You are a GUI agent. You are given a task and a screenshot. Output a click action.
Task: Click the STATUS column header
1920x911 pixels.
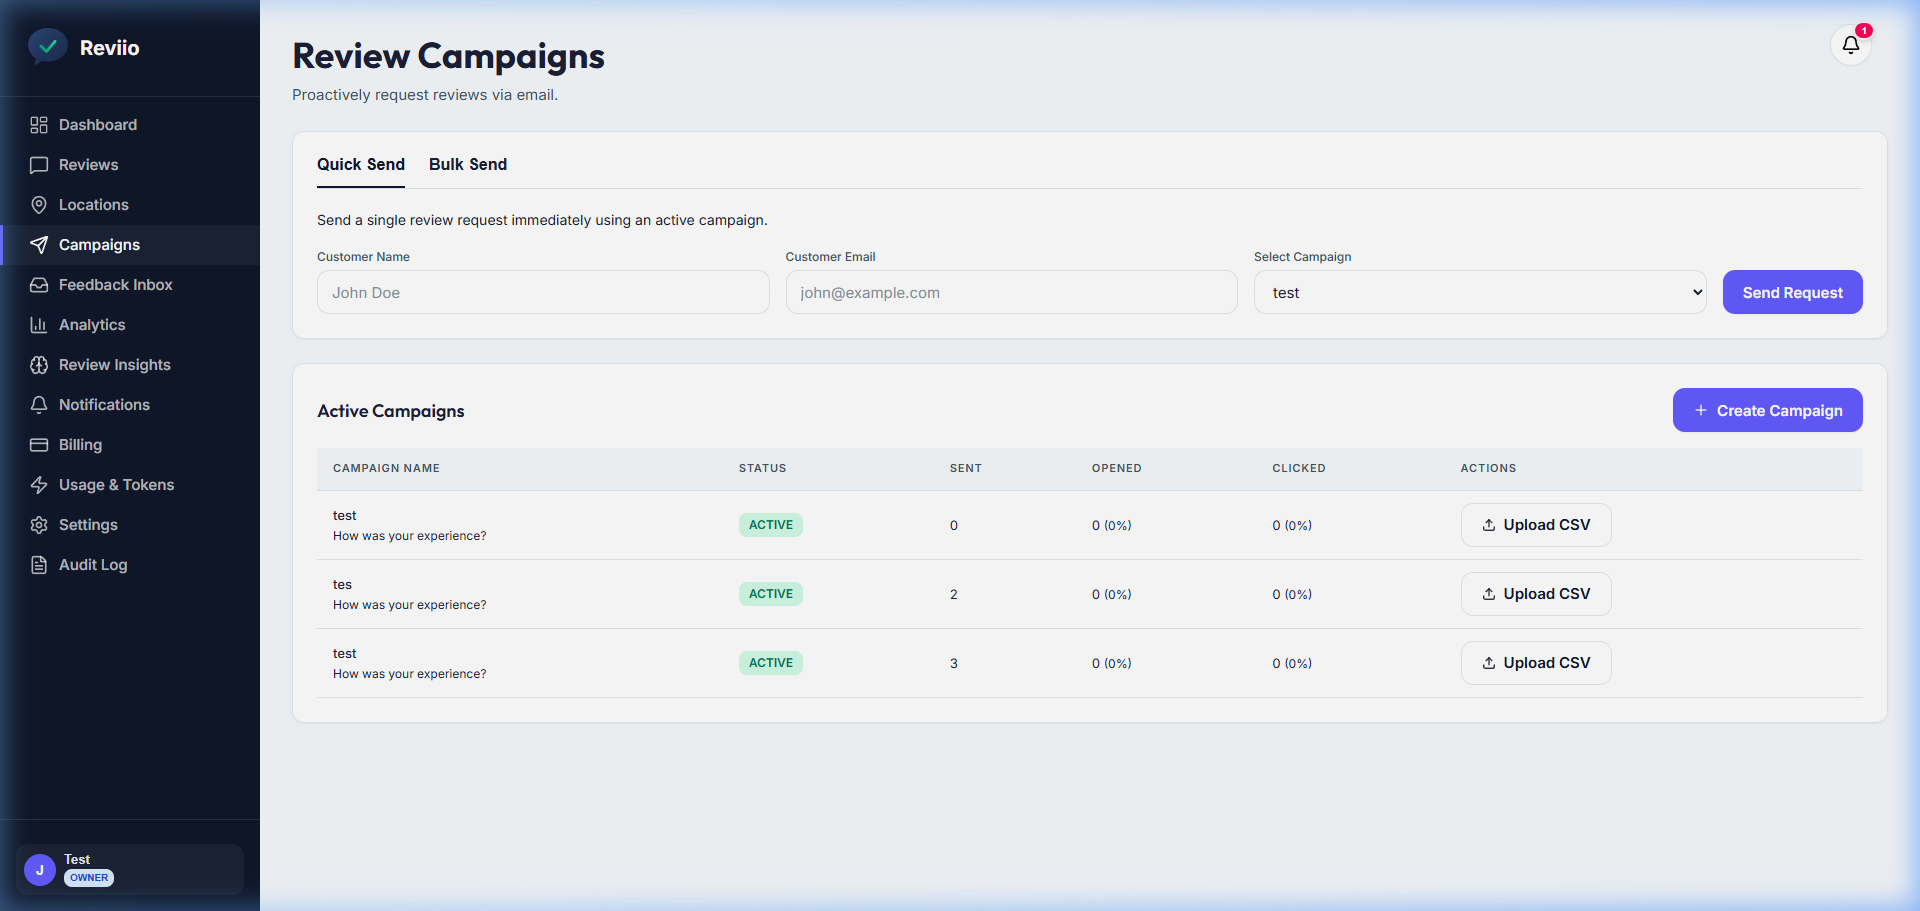point(762,468)
